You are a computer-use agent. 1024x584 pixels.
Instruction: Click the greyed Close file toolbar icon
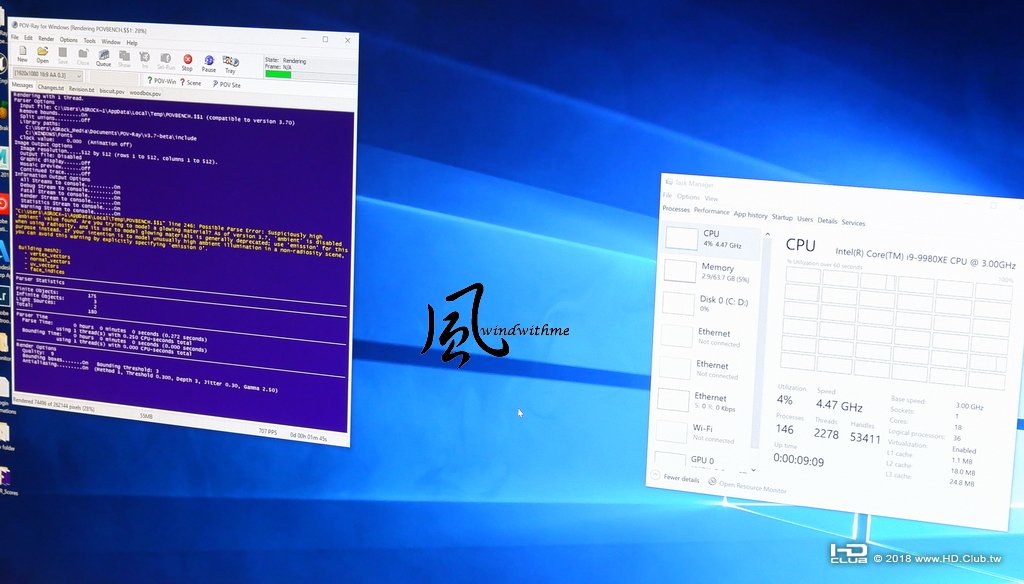(x=83, y=57)
